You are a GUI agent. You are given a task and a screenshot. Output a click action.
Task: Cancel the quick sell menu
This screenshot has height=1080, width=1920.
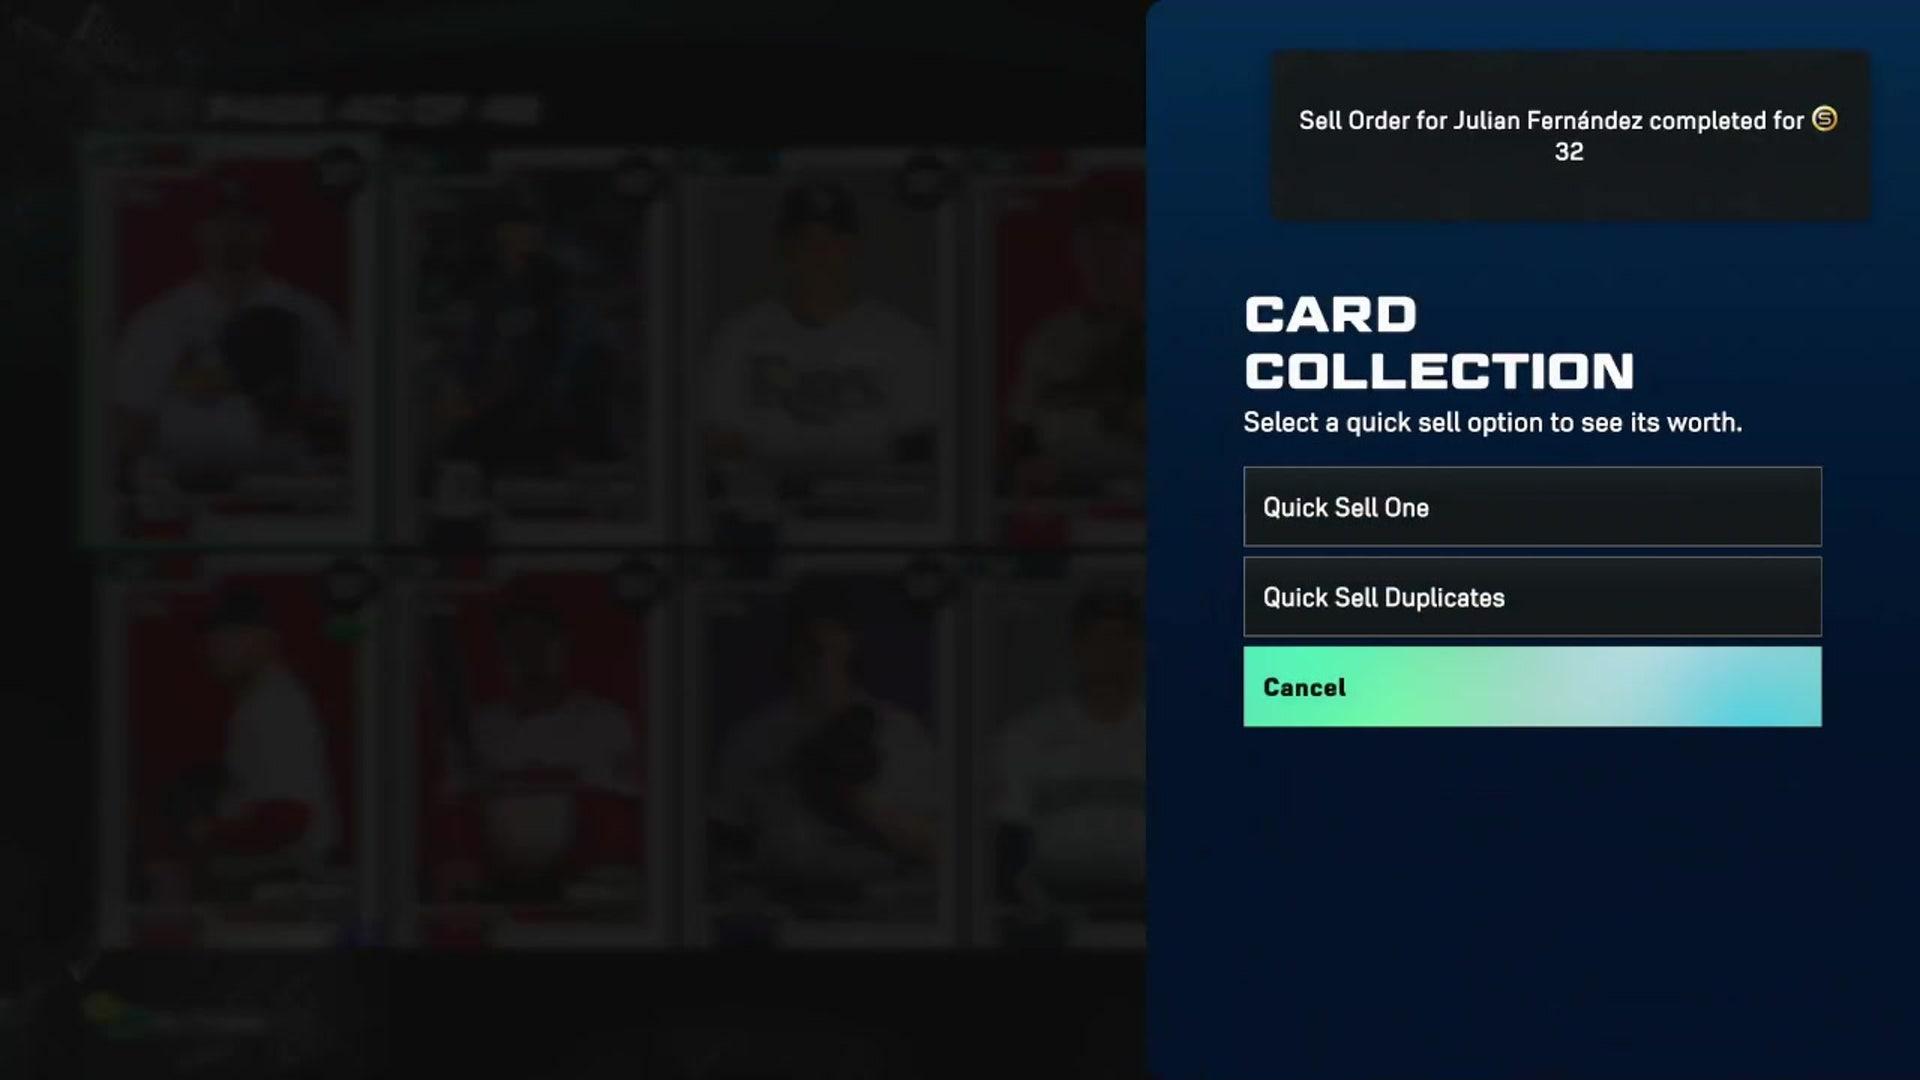coord(1532,687)
